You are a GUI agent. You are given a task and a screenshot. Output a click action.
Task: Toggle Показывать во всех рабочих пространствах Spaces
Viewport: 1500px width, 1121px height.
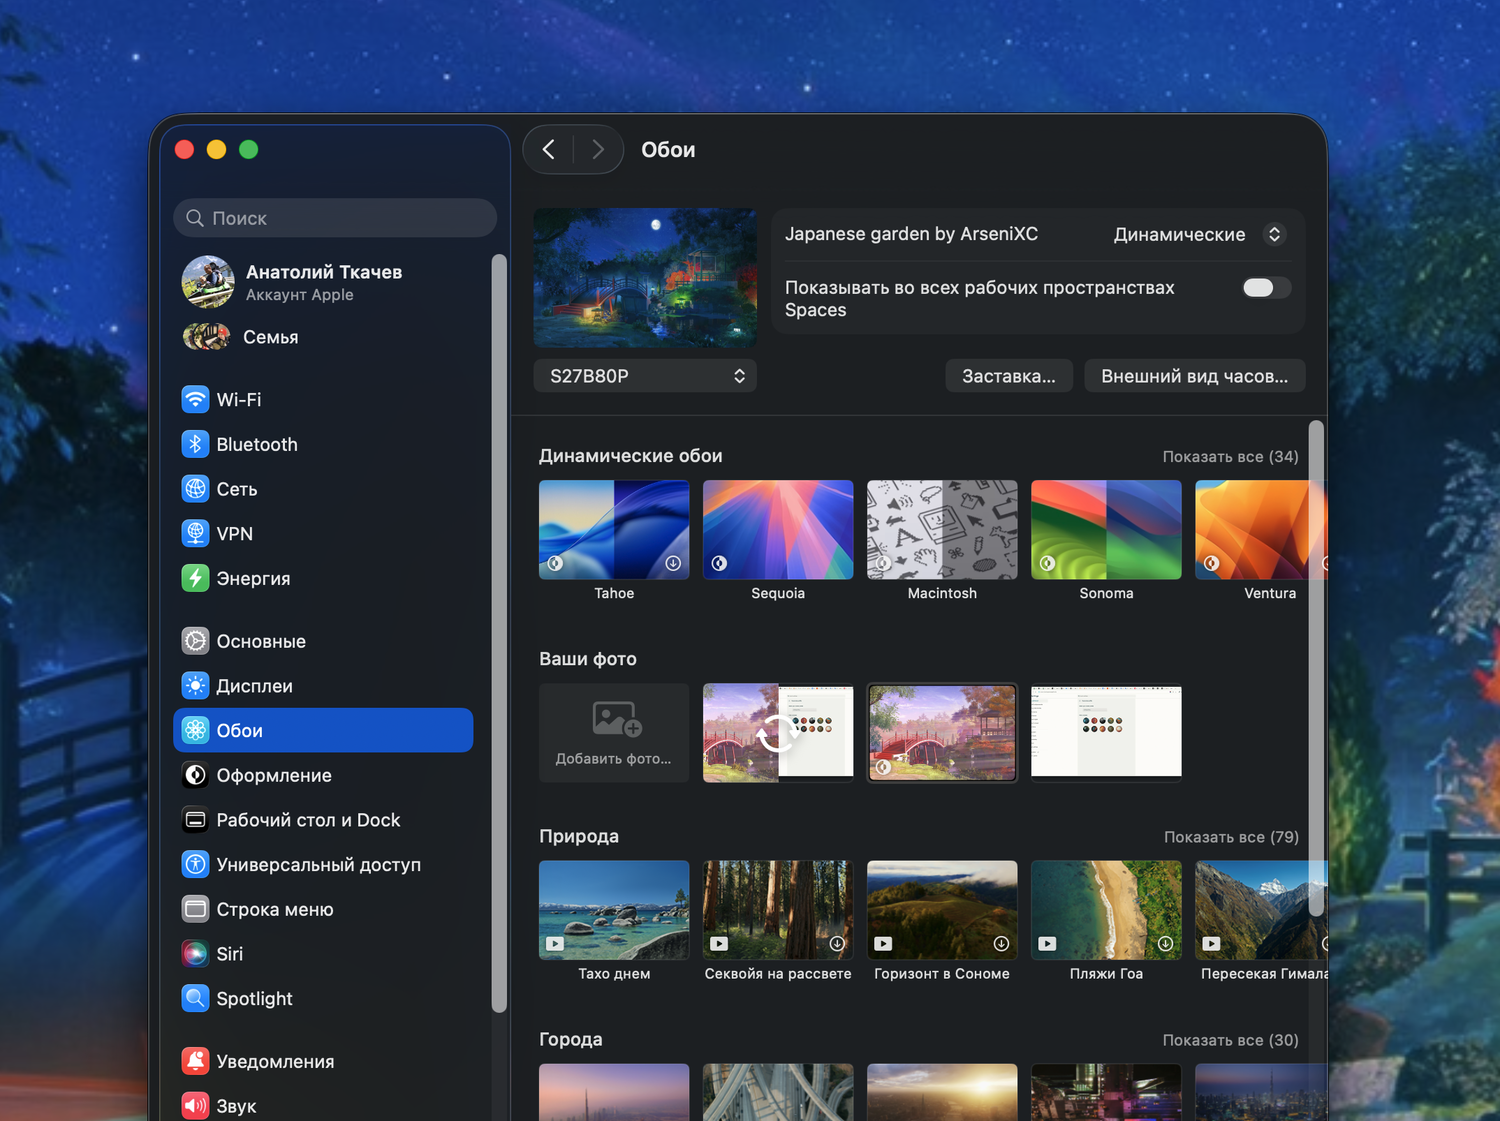[x=1266, y=288]
